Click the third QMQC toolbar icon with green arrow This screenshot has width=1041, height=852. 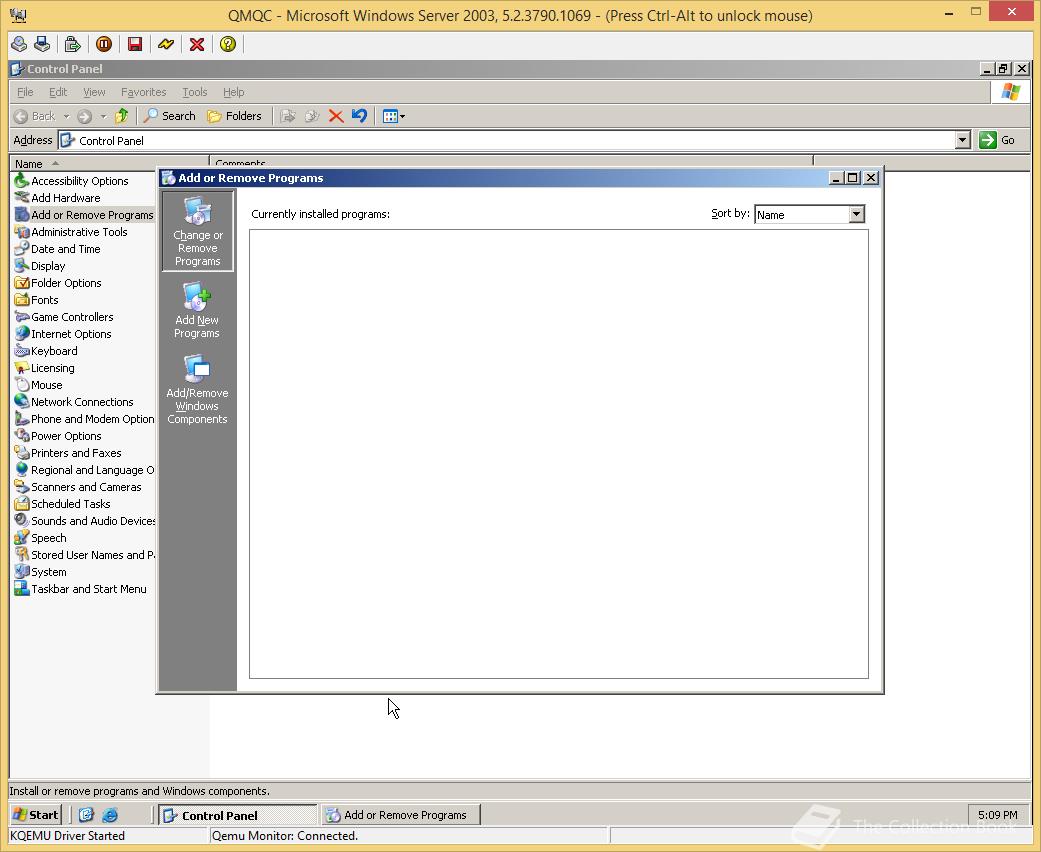click(72, 44)
